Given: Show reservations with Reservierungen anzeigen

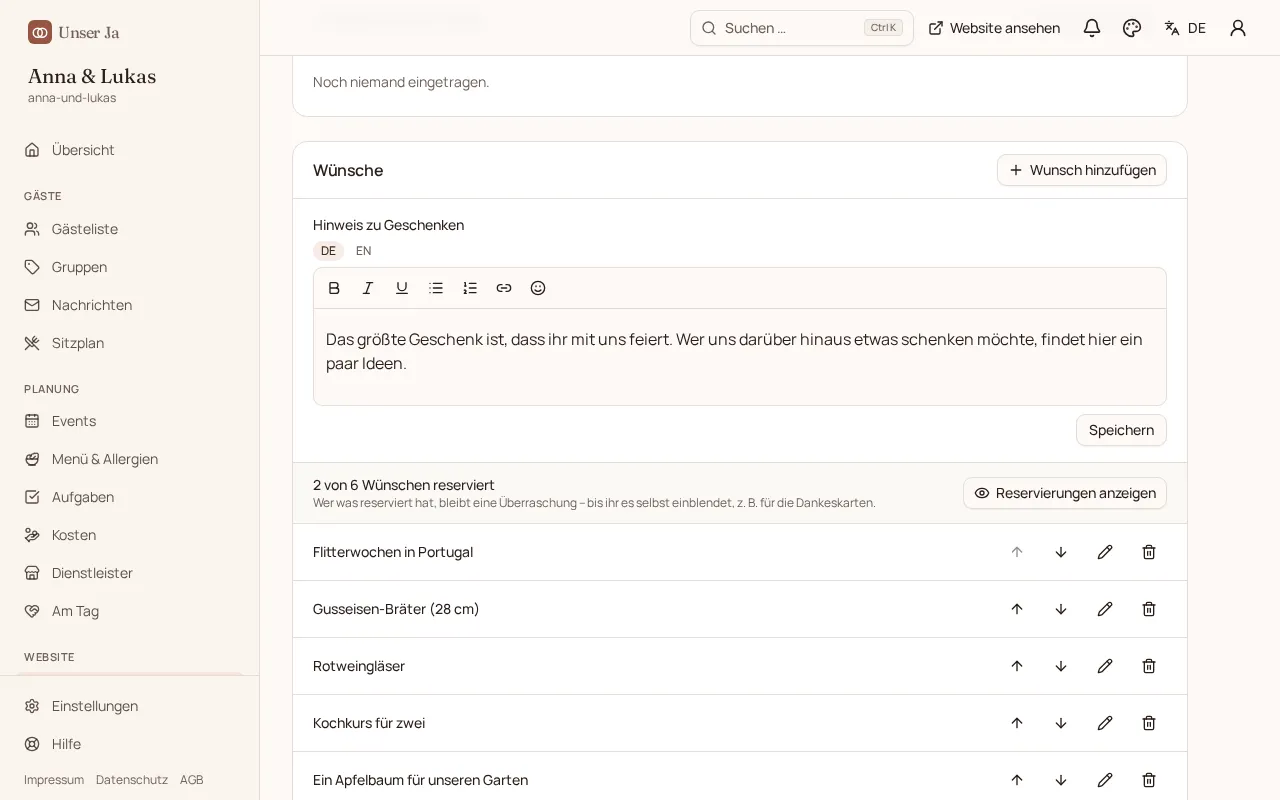Looking at the screenshot, I should [1065, 493].
